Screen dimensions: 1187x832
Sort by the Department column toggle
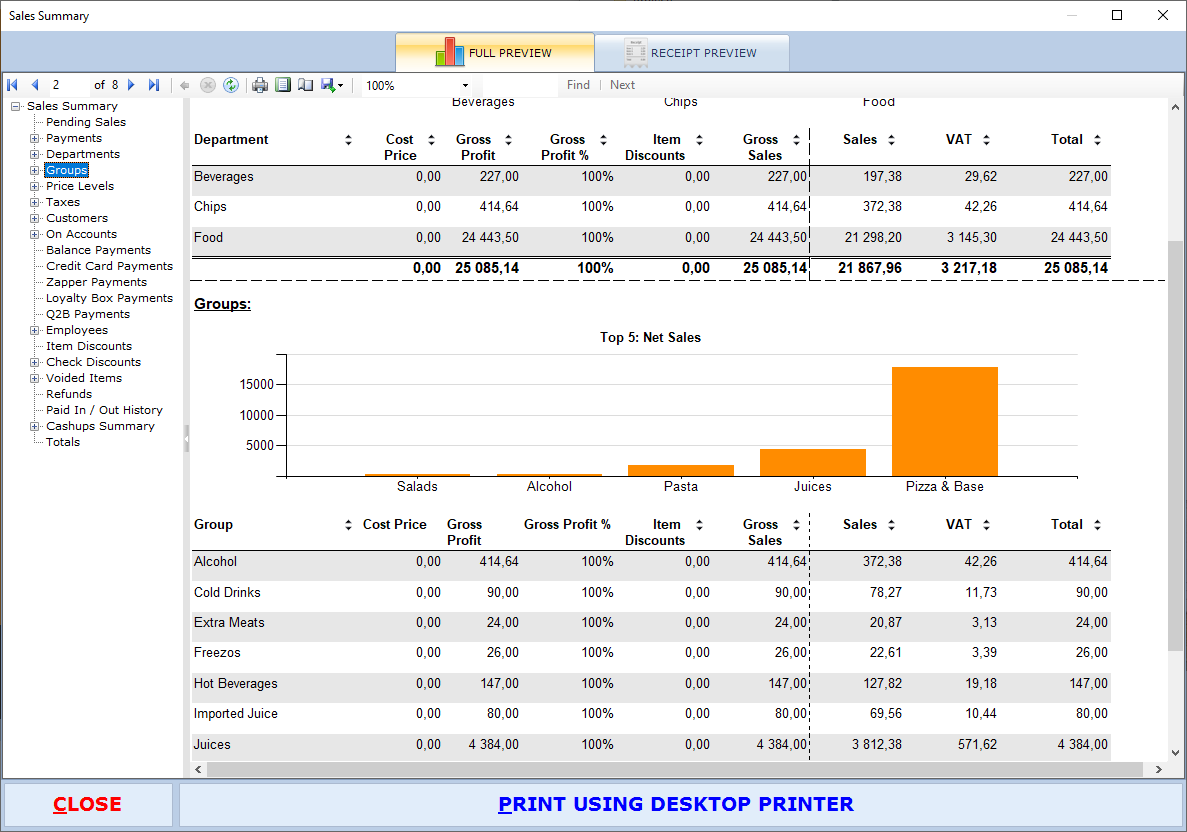pyautogui.click(x=348, y=140)
